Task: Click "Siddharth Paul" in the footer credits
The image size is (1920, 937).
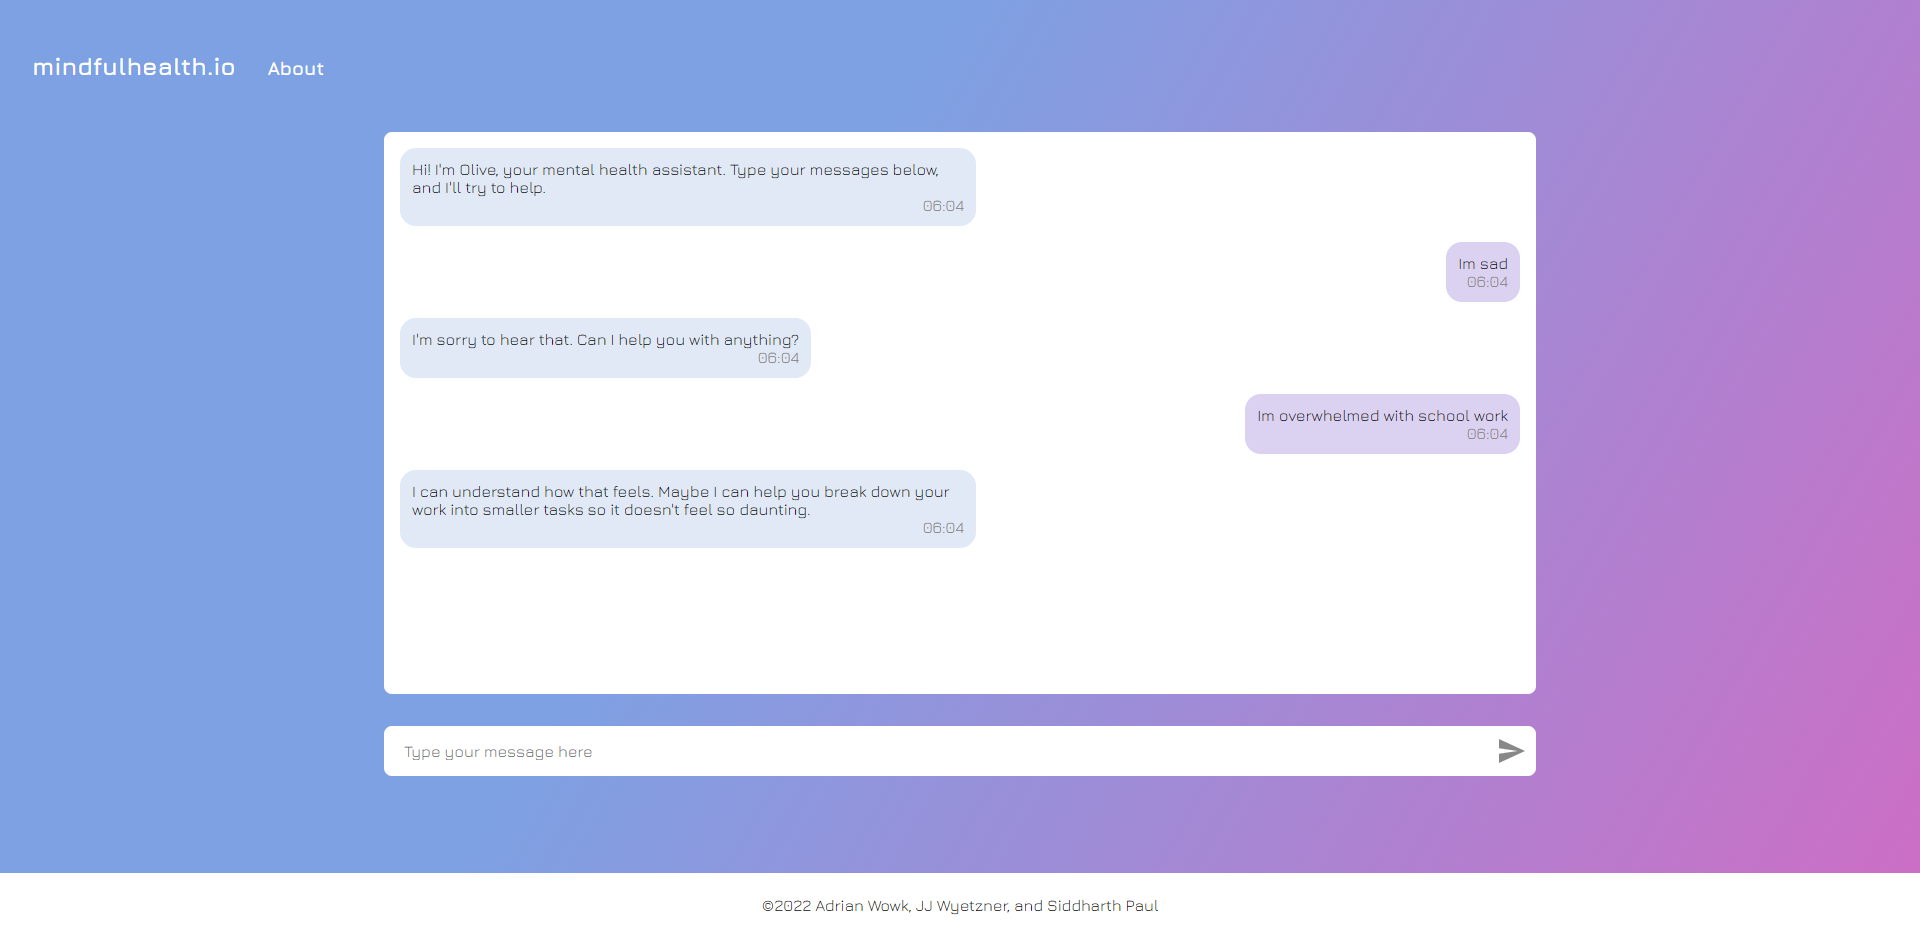Action: click(x=1103, y=906)
